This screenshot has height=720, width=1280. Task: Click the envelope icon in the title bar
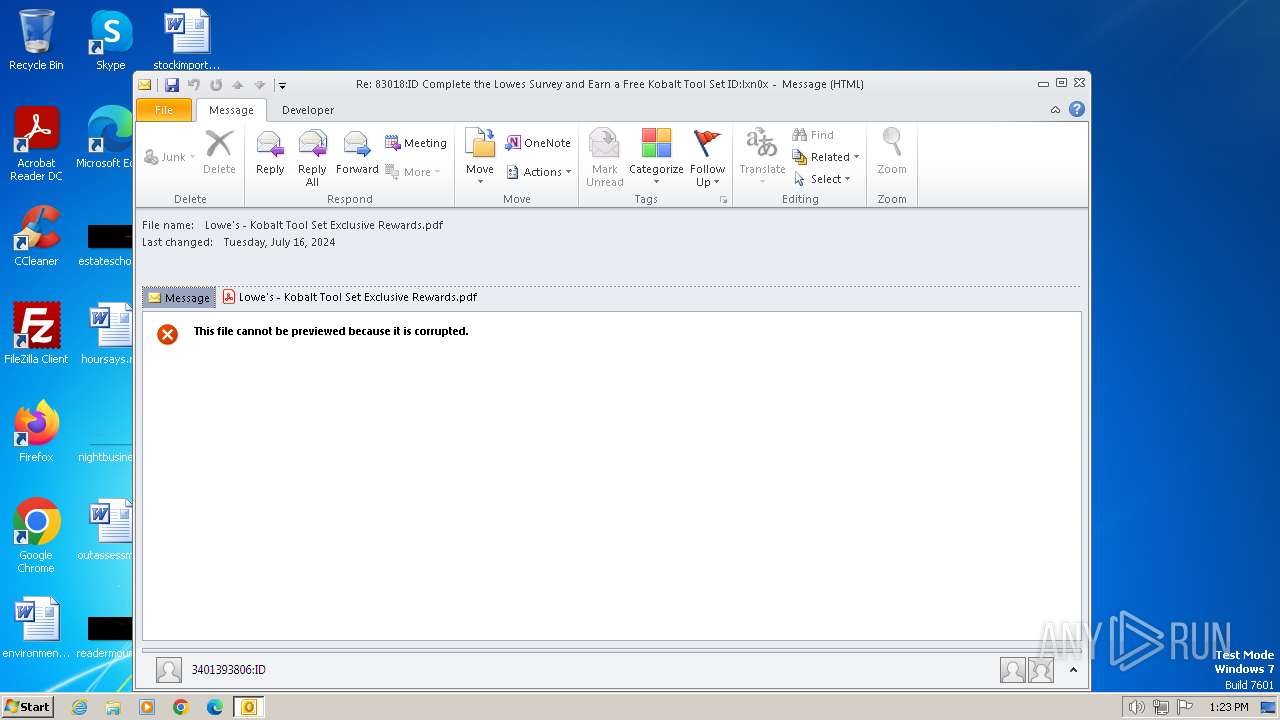tap(145, 85)
